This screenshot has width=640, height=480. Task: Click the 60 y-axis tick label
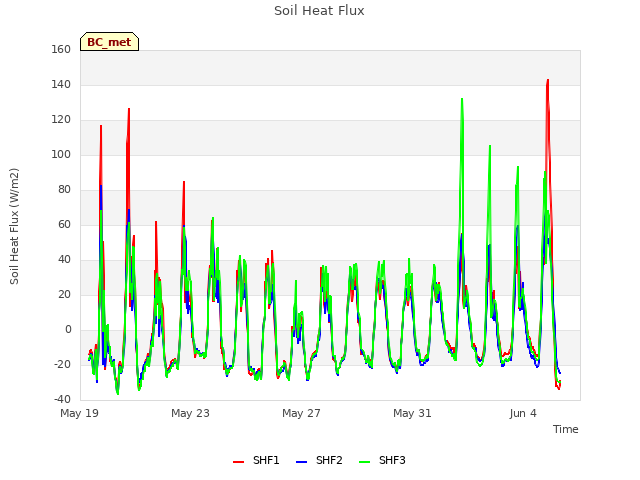pyautogui.click(x=64, y=224)
